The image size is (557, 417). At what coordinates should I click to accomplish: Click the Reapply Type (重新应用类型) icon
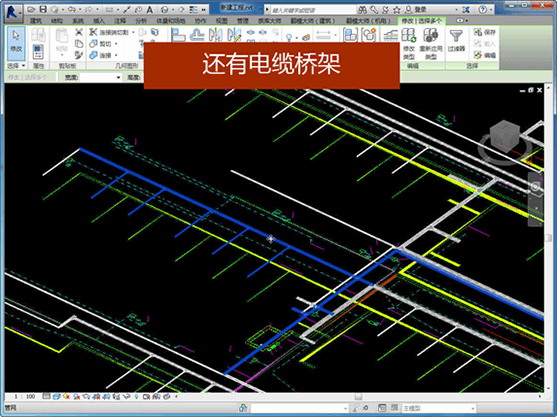(x=431, y=44)
